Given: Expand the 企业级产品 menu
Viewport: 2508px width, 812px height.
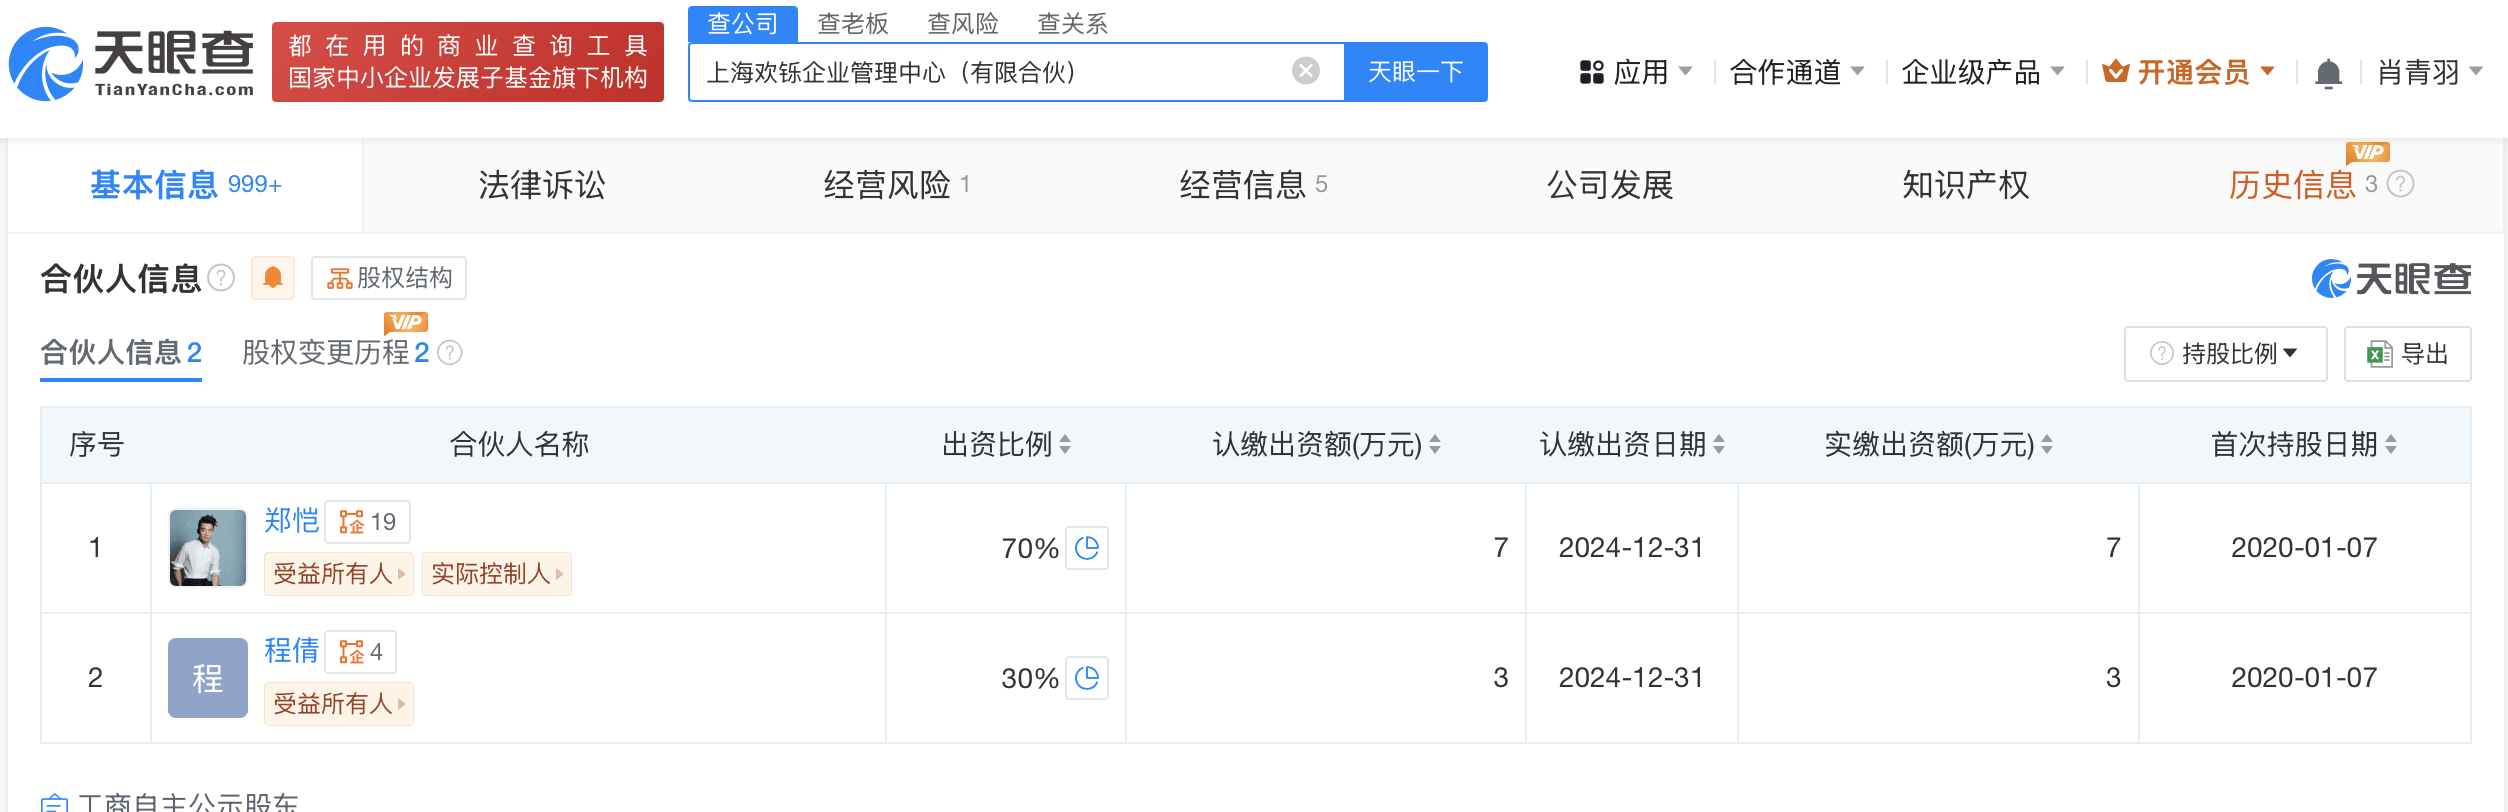Looking at the screenshot, I should point(1982,72).
